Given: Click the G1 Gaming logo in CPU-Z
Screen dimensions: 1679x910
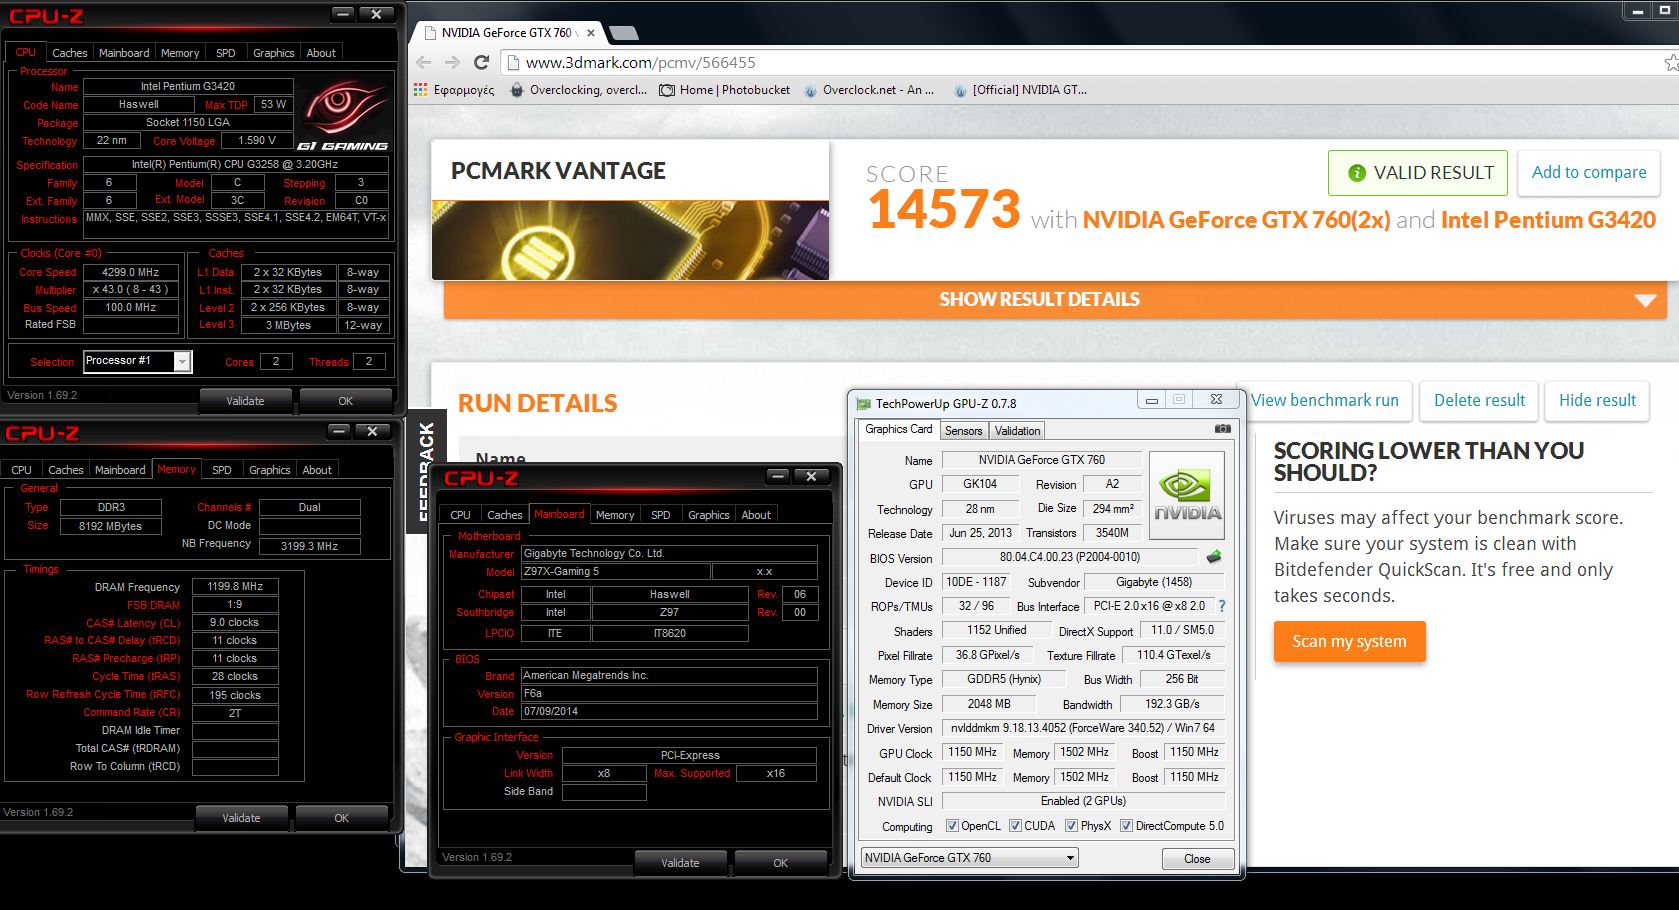Looking at the screenshot, I should click(x=343, y=115).
